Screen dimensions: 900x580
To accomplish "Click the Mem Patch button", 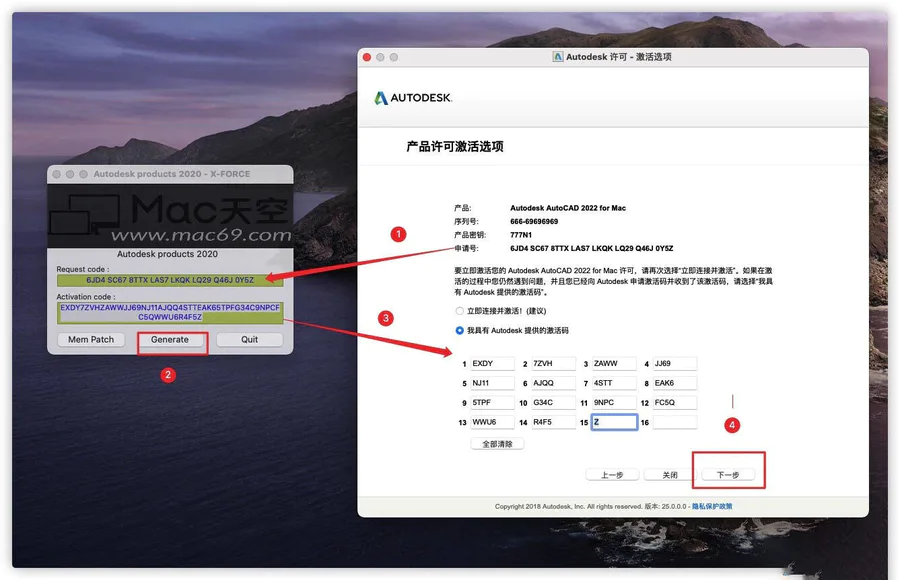I will point(91,340).
